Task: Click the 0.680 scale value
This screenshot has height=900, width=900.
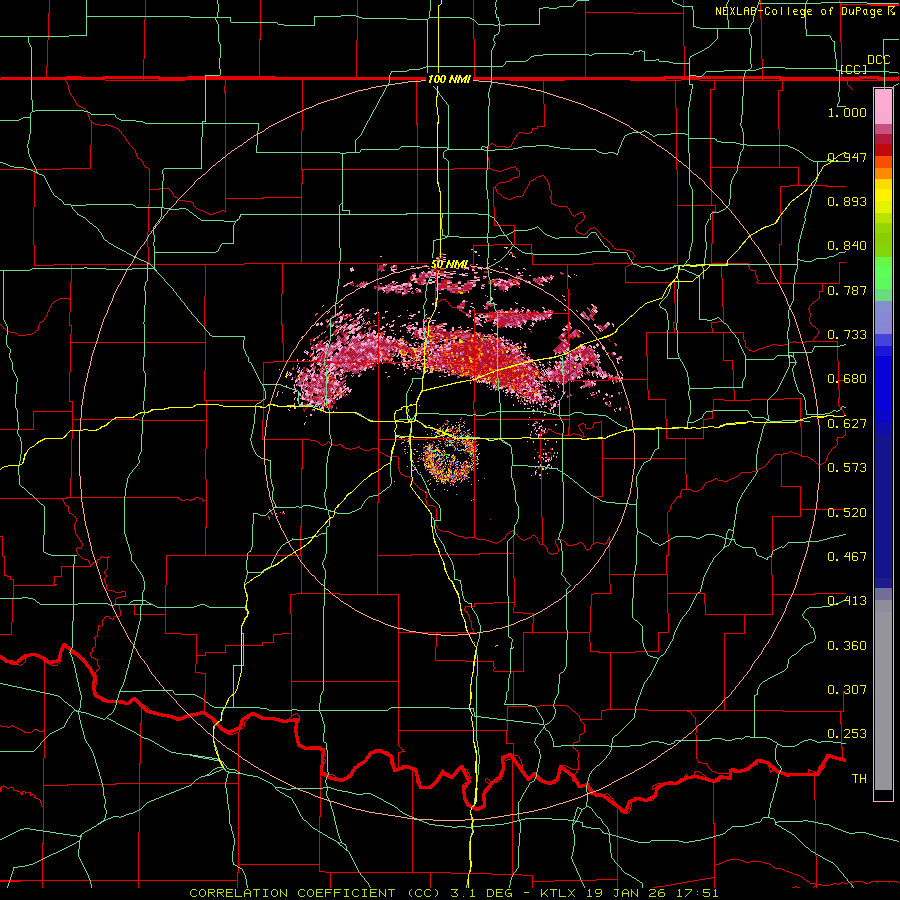Action: point(847,379)
